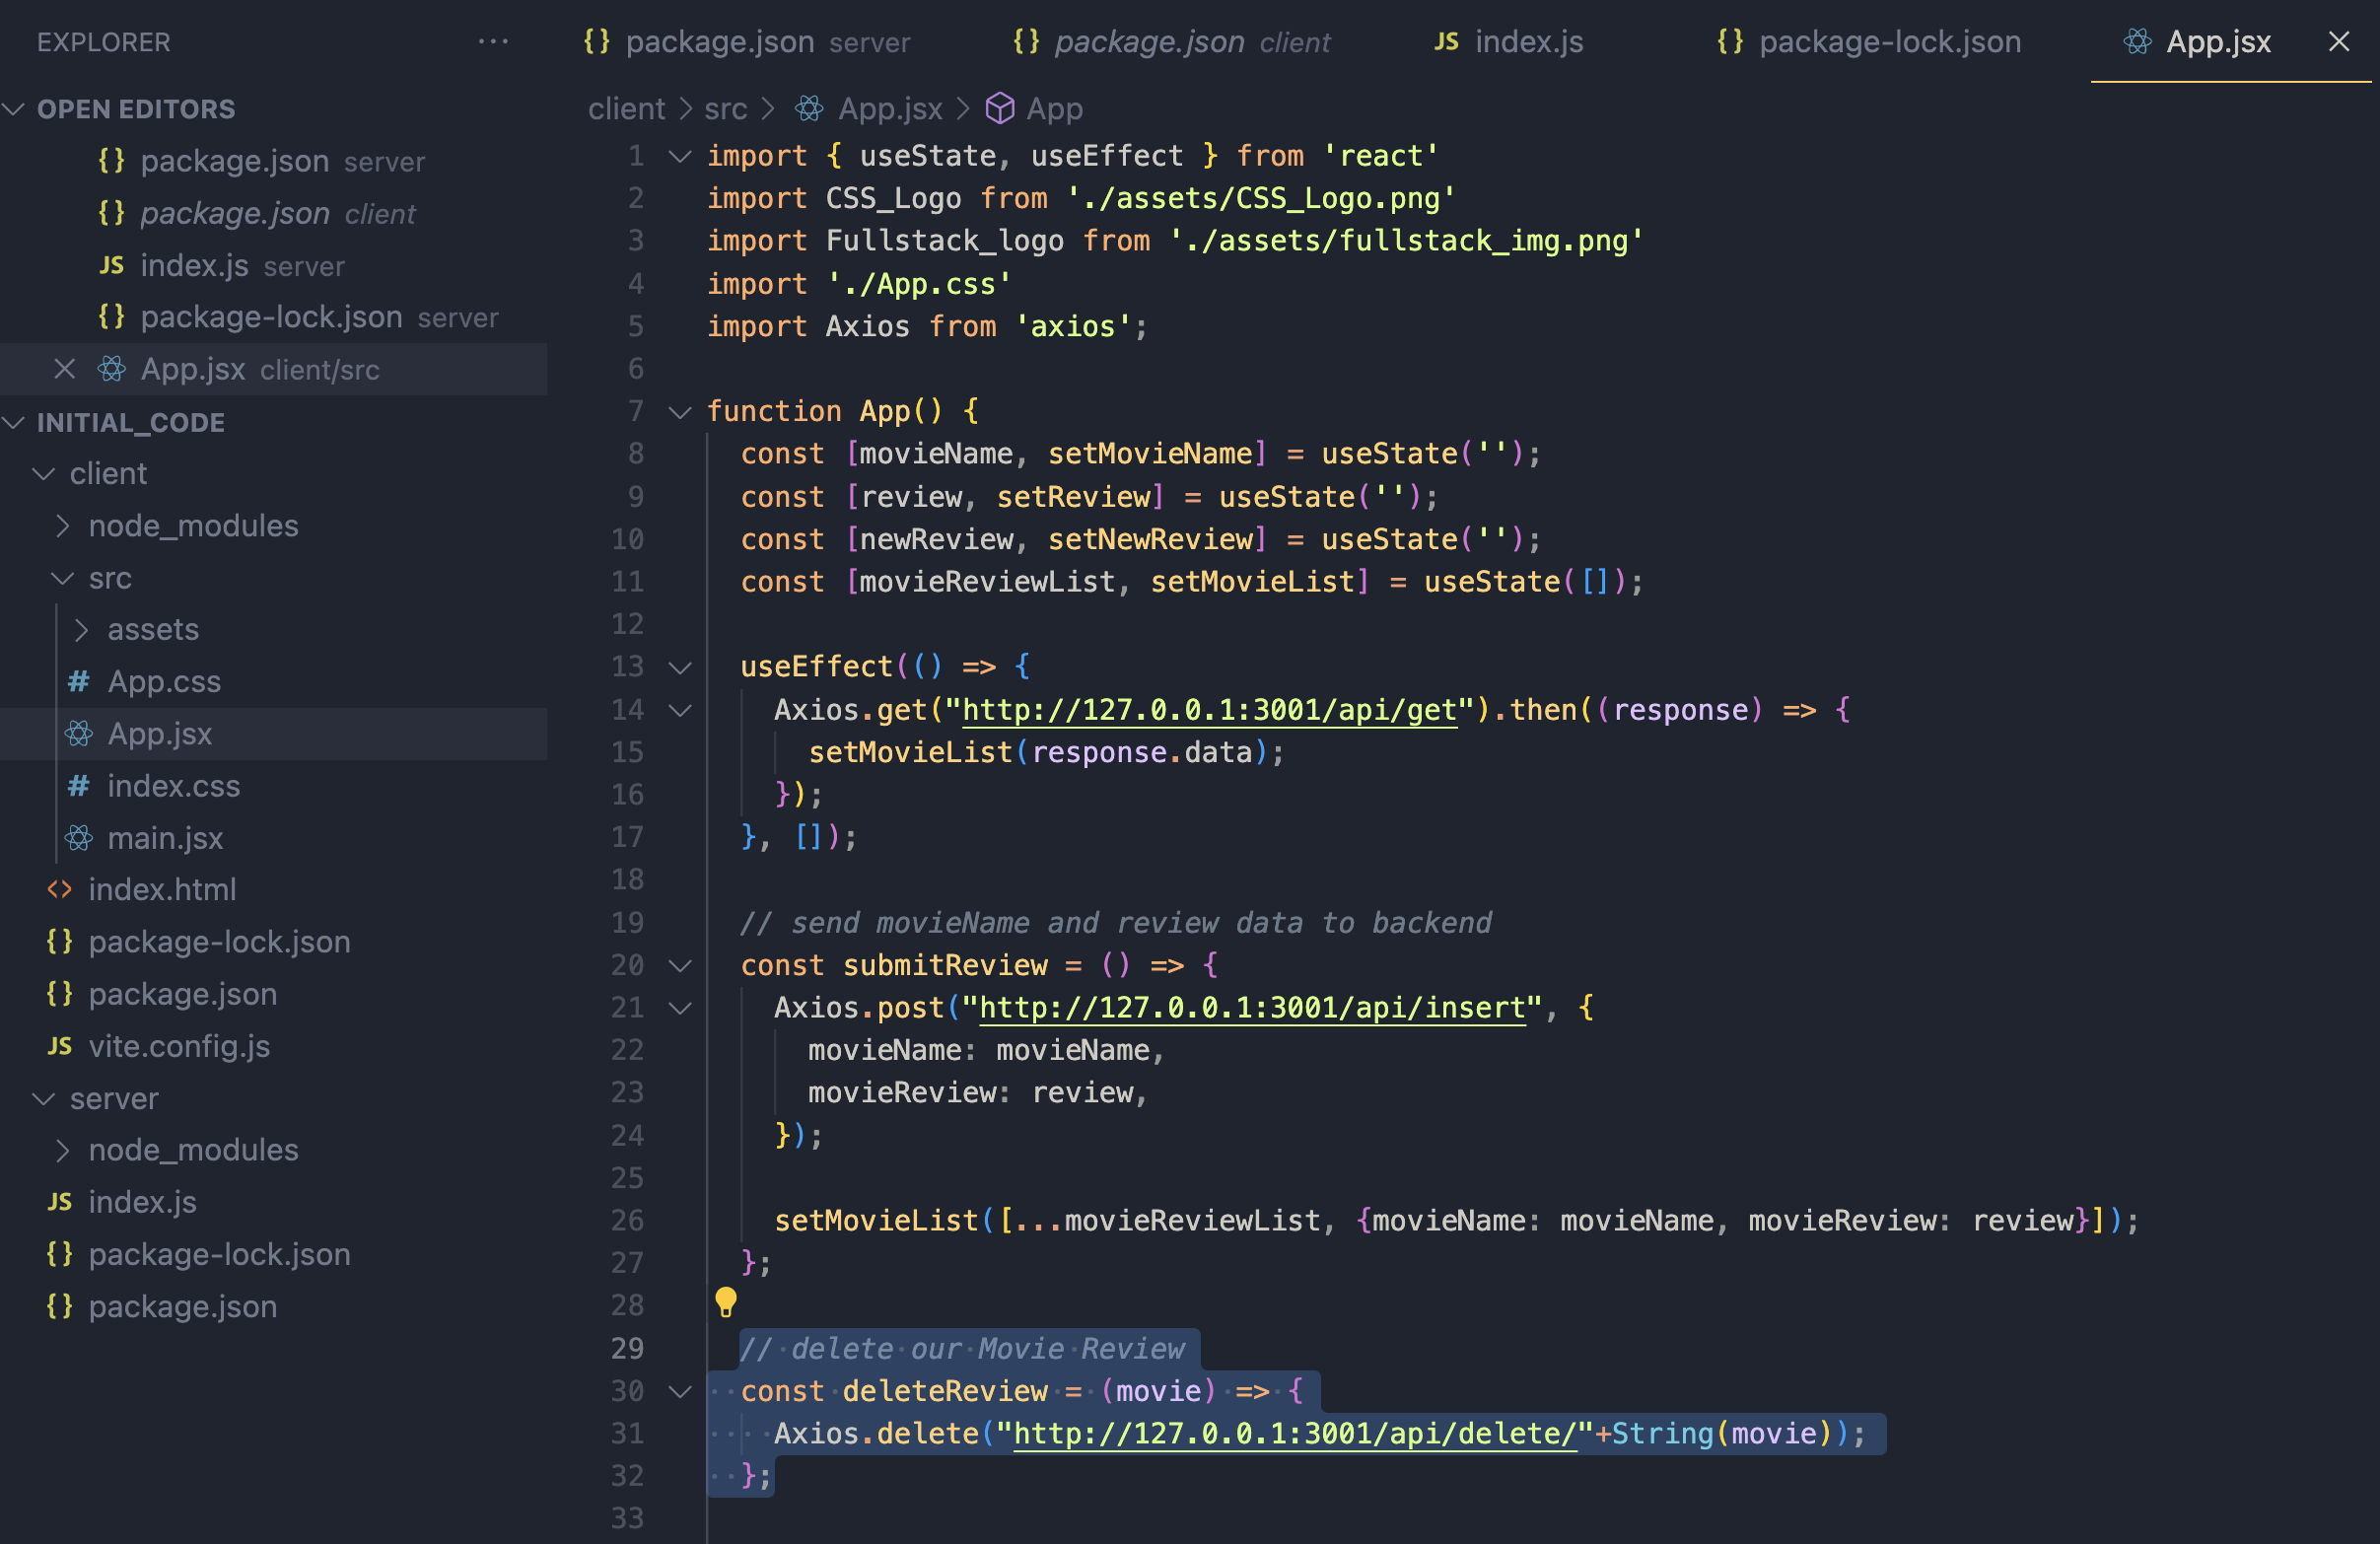Screen dimensions: 2380x1544
Task: Open the api/insert URL link
Action: point(1252,1008)
